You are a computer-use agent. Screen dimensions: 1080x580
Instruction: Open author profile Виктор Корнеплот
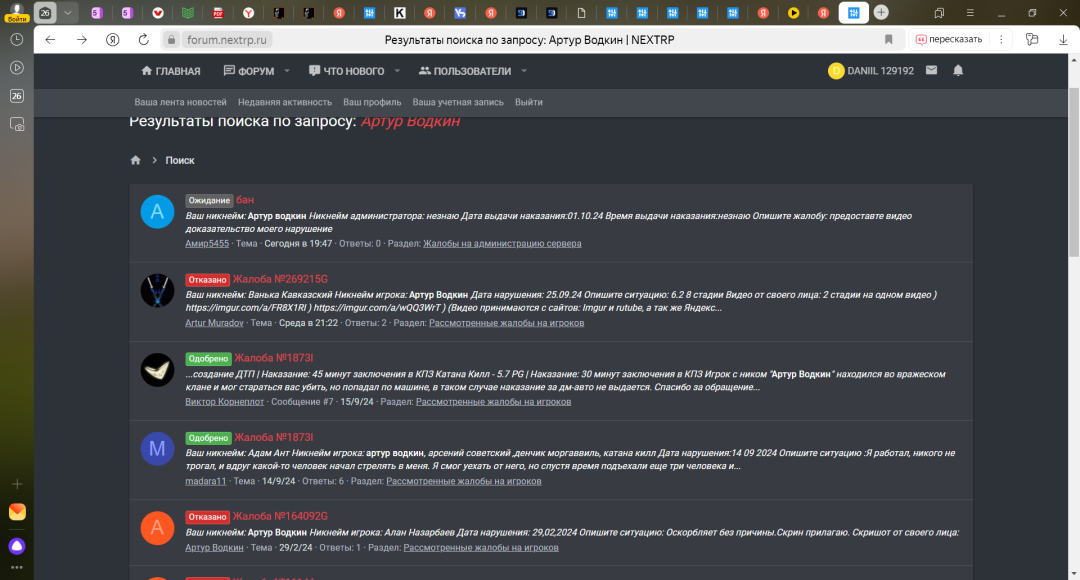[225, 402]
